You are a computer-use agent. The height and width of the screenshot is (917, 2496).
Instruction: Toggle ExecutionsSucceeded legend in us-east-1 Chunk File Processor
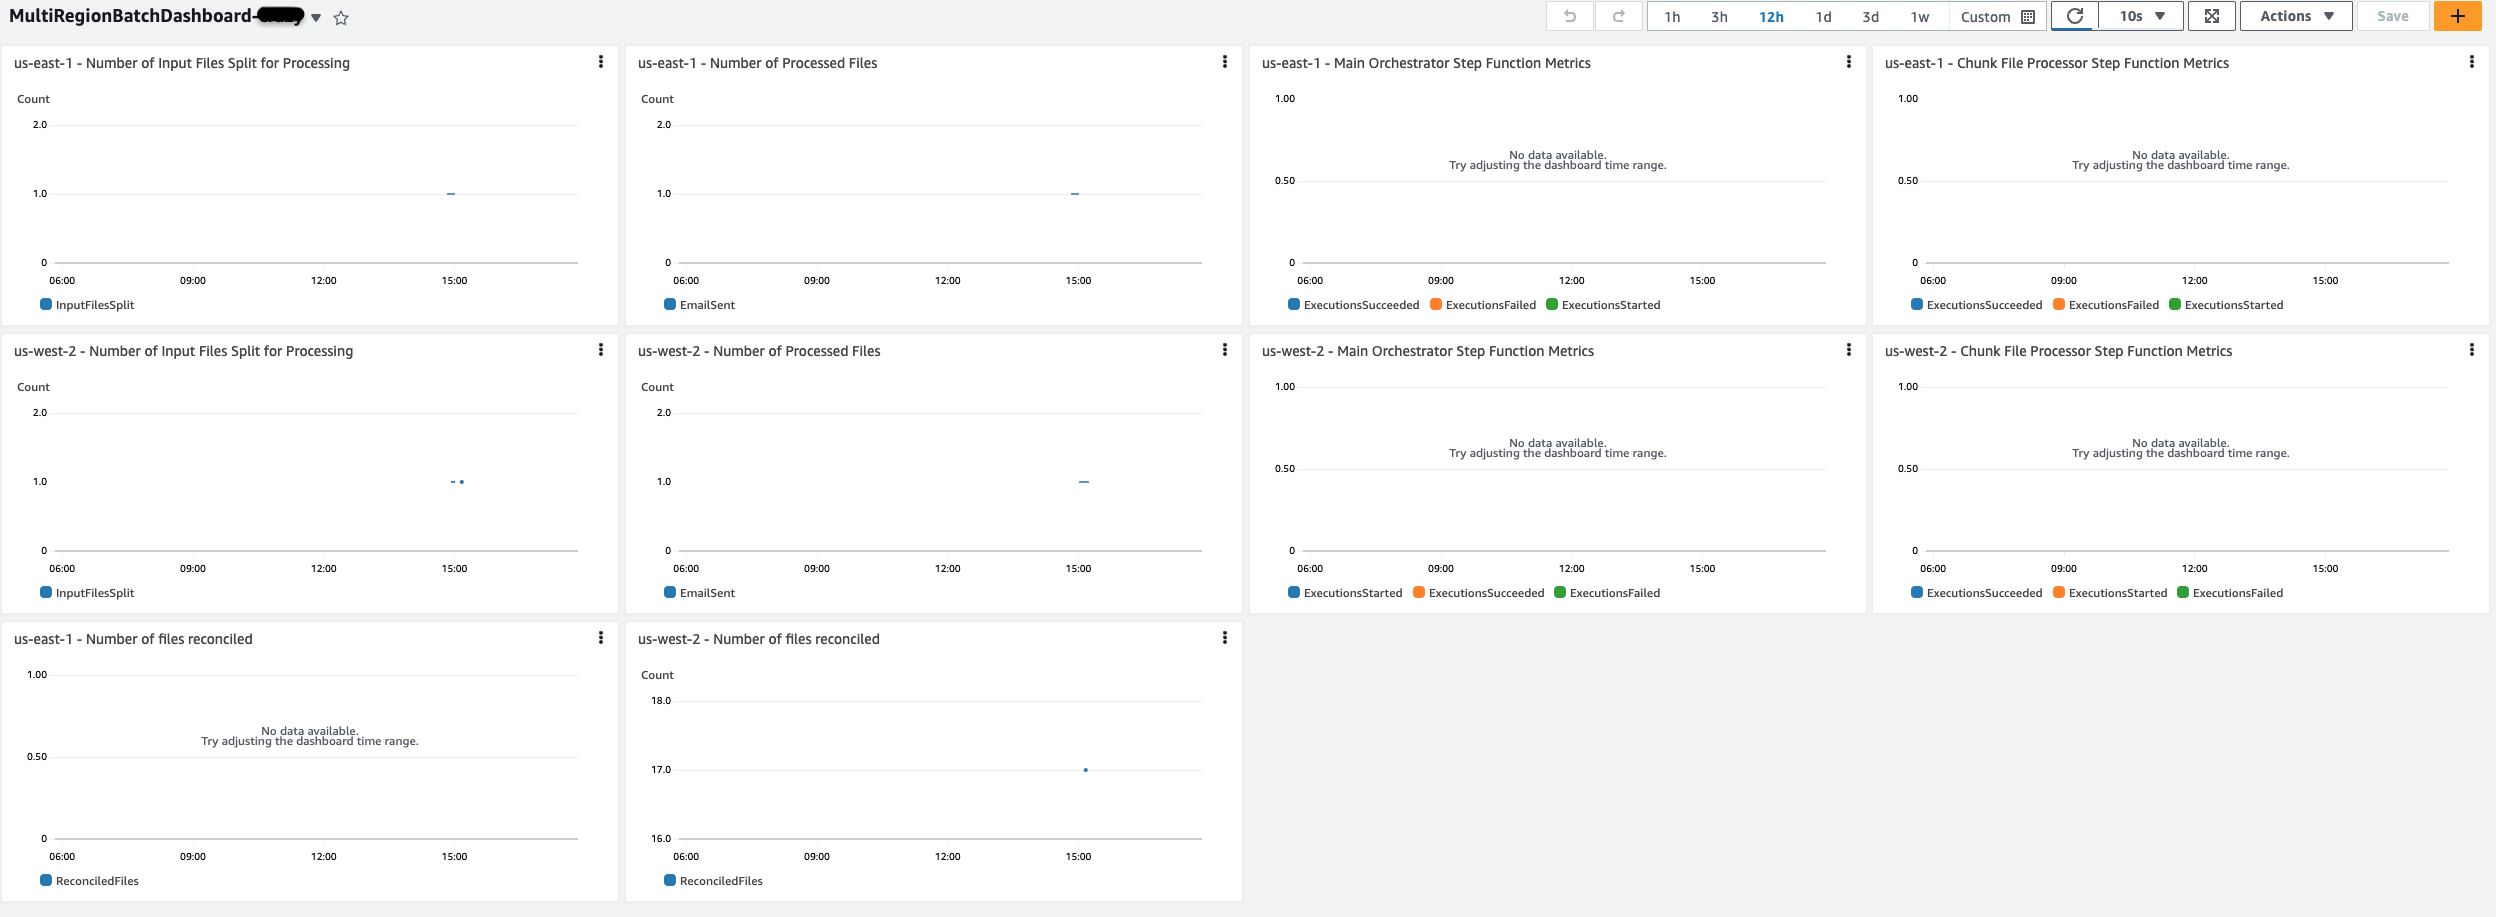[x=1977, y=305]
